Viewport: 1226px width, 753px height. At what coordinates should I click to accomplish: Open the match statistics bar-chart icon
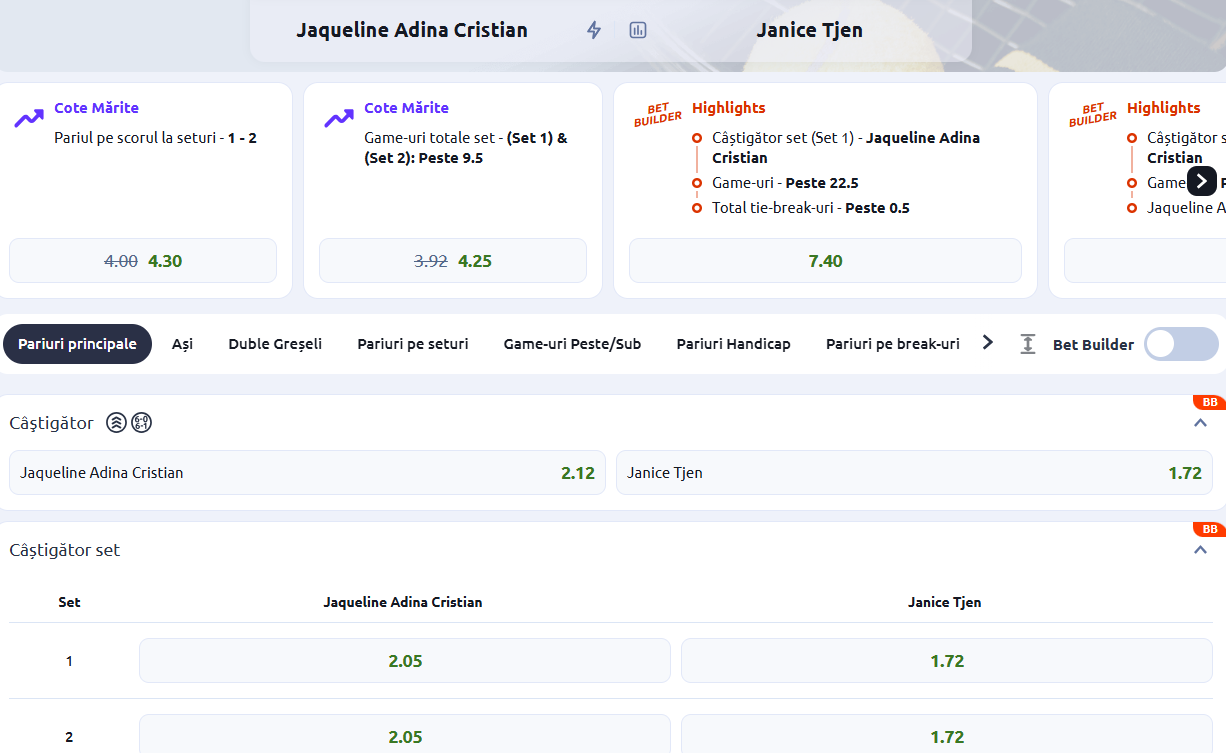(637, 30)
